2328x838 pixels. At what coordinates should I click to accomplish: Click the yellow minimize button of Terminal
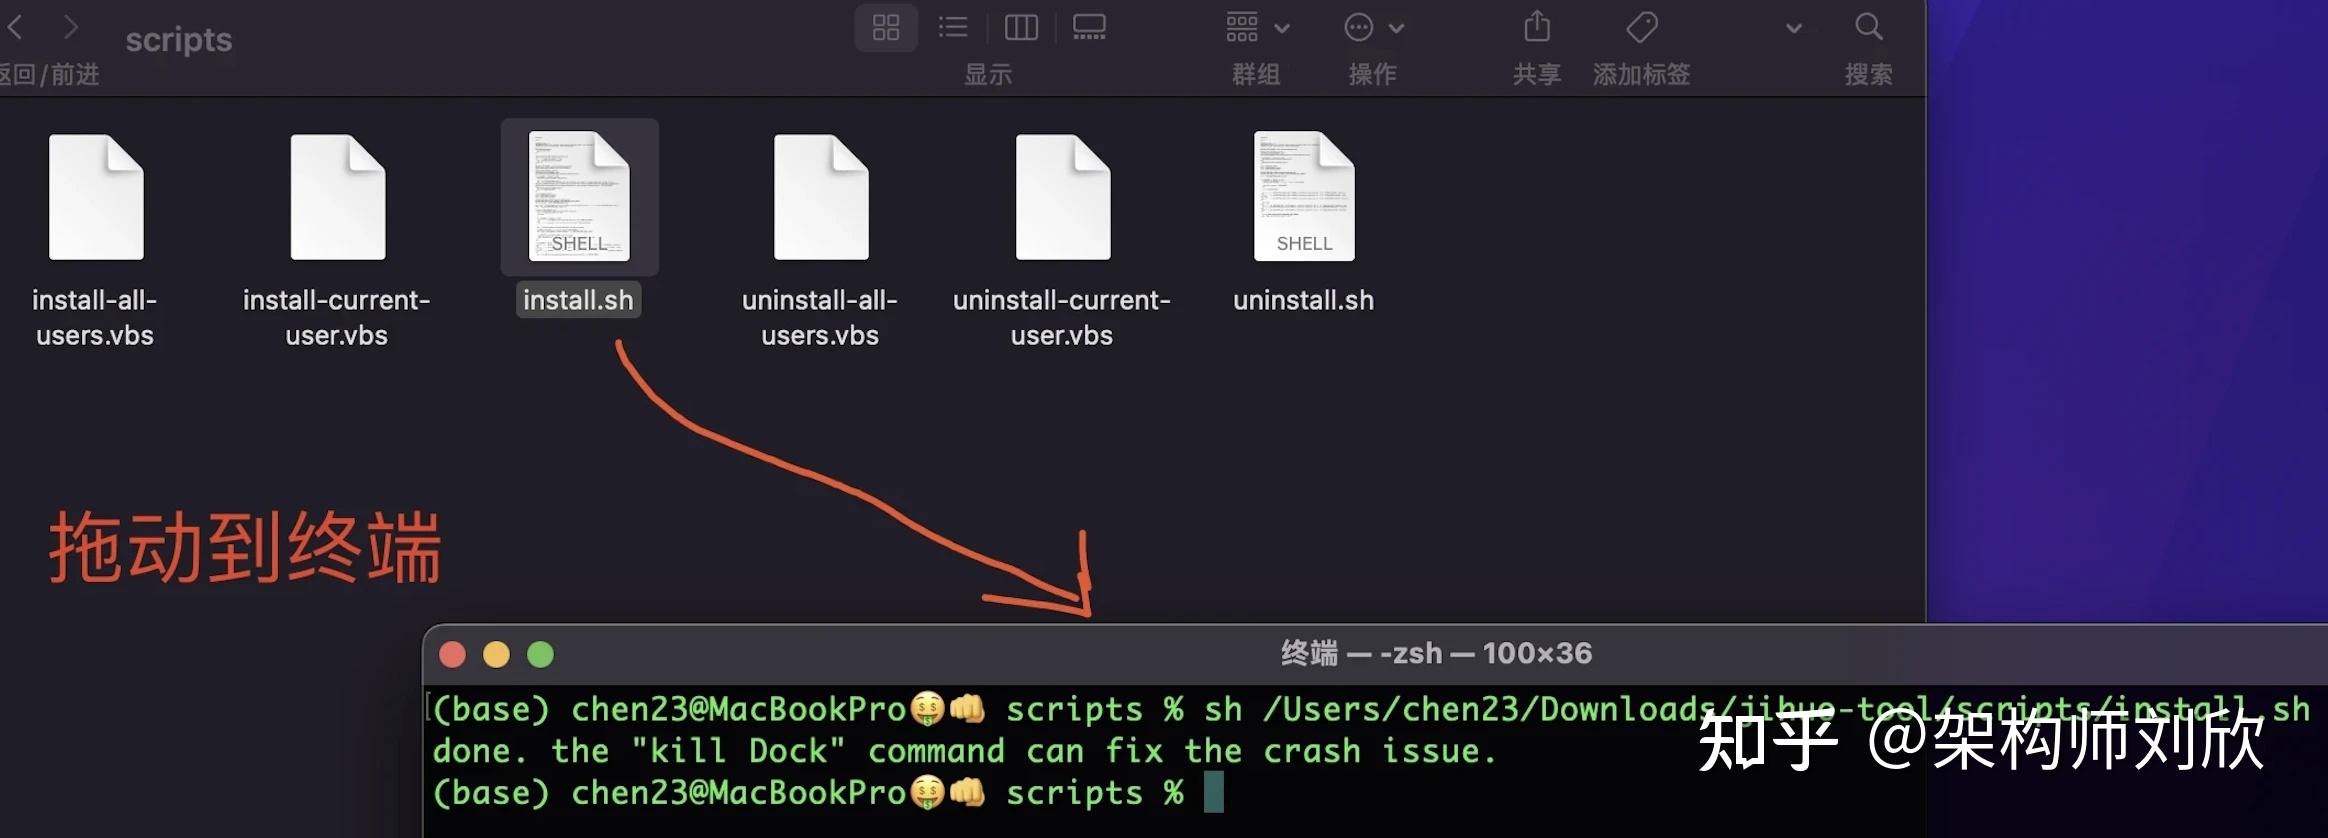(496, 654)
